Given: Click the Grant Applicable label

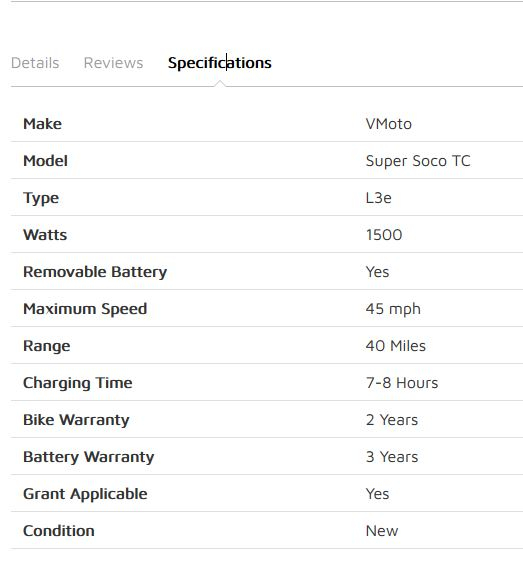Looking at the screenshot, I should [x=85, y=494].
